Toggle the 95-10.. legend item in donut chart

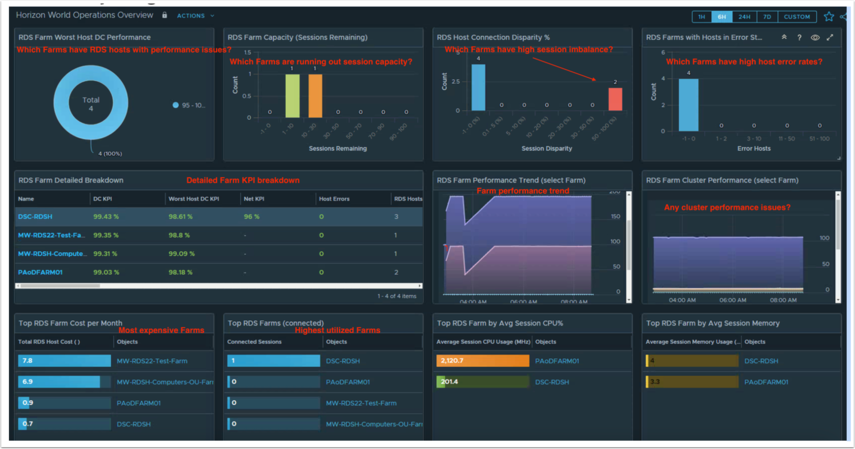pyautogui.click(x=188, y=105)
